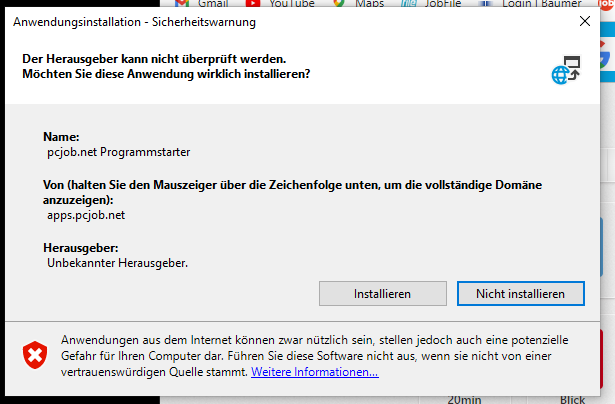The image size is (615, 404).
Task: Open the Login Baumer bookmark in browser
Action: (529, 4)
